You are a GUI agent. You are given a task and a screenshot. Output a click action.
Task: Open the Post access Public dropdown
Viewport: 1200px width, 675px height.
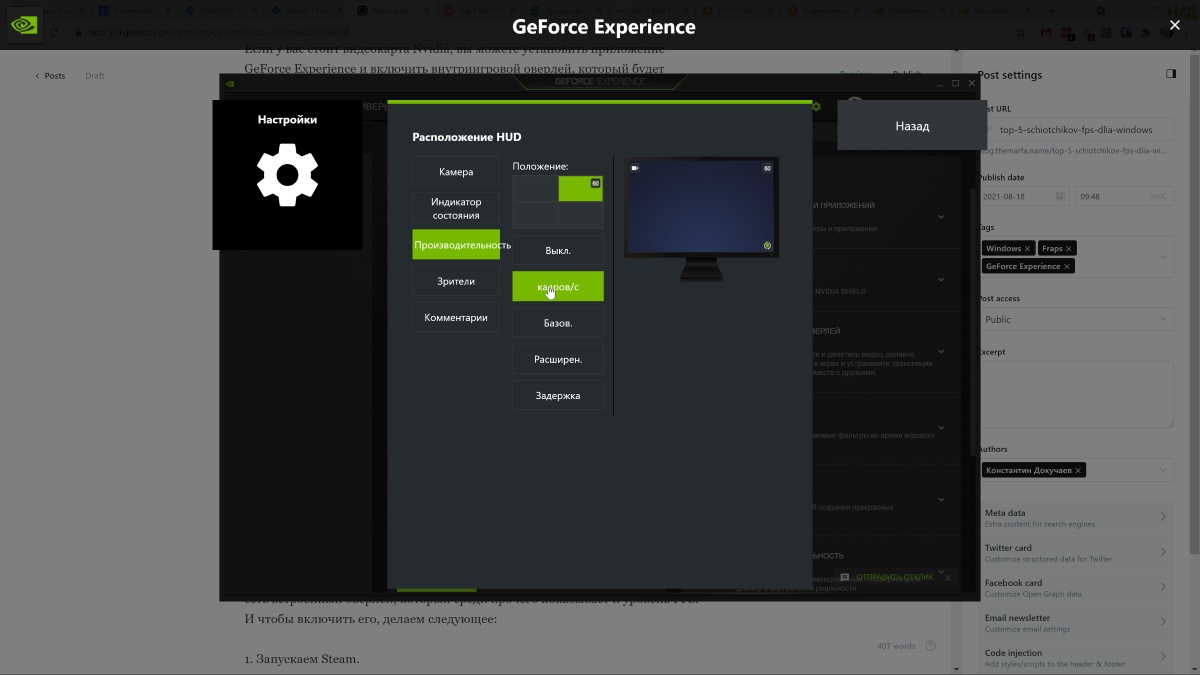tap(1075, 319)
